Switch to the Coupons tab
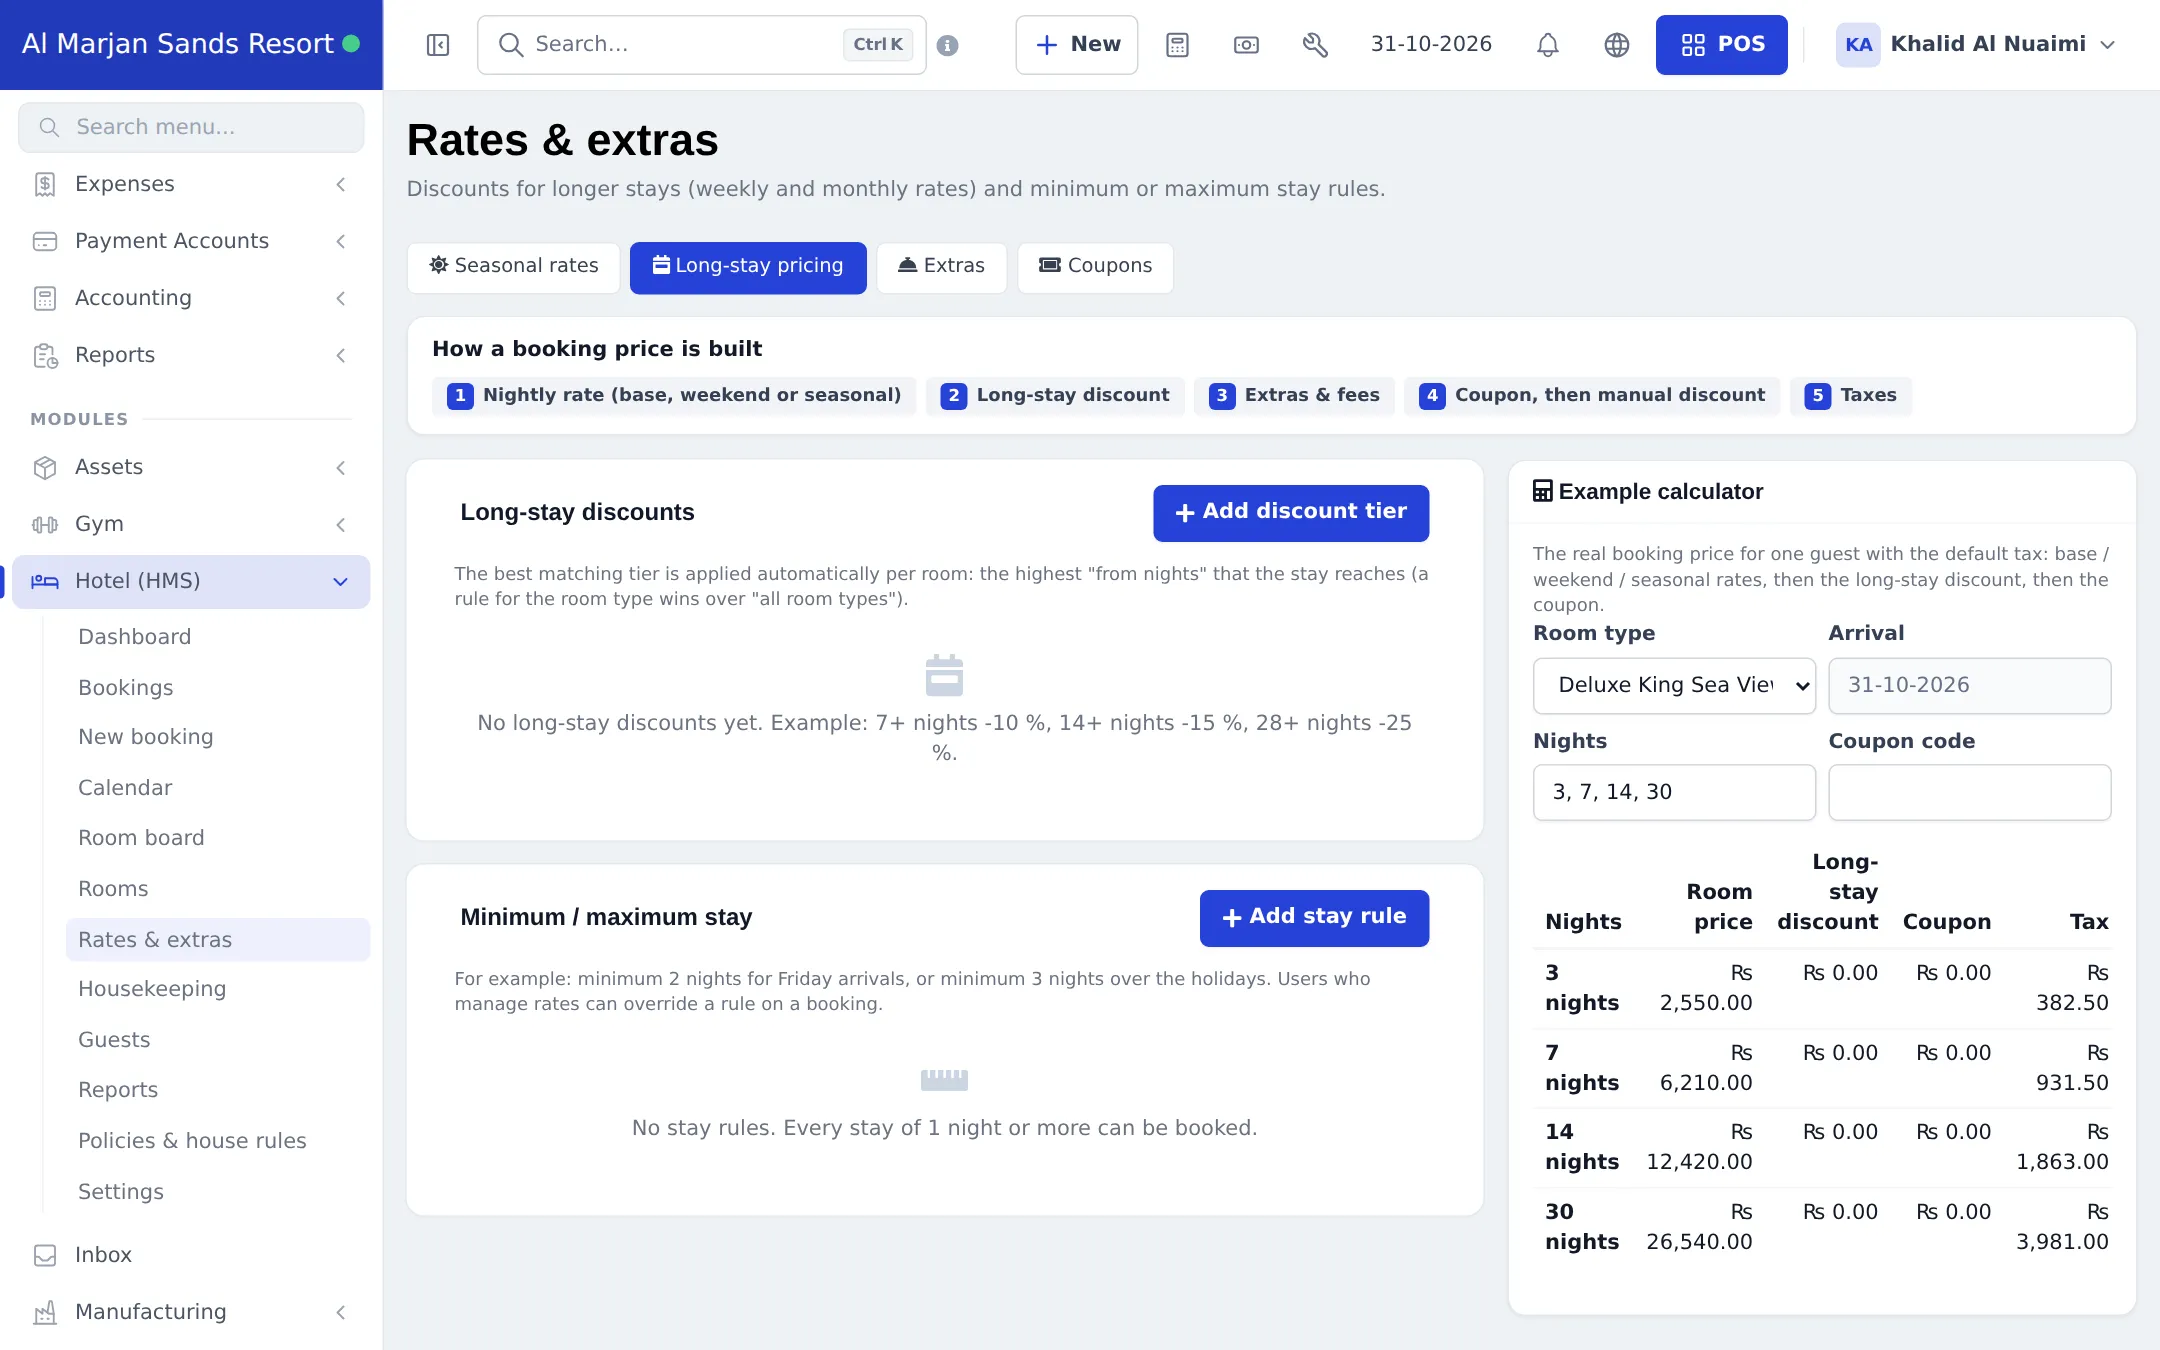This screenshot has width=2160, height=1350. click(1095, 266)
